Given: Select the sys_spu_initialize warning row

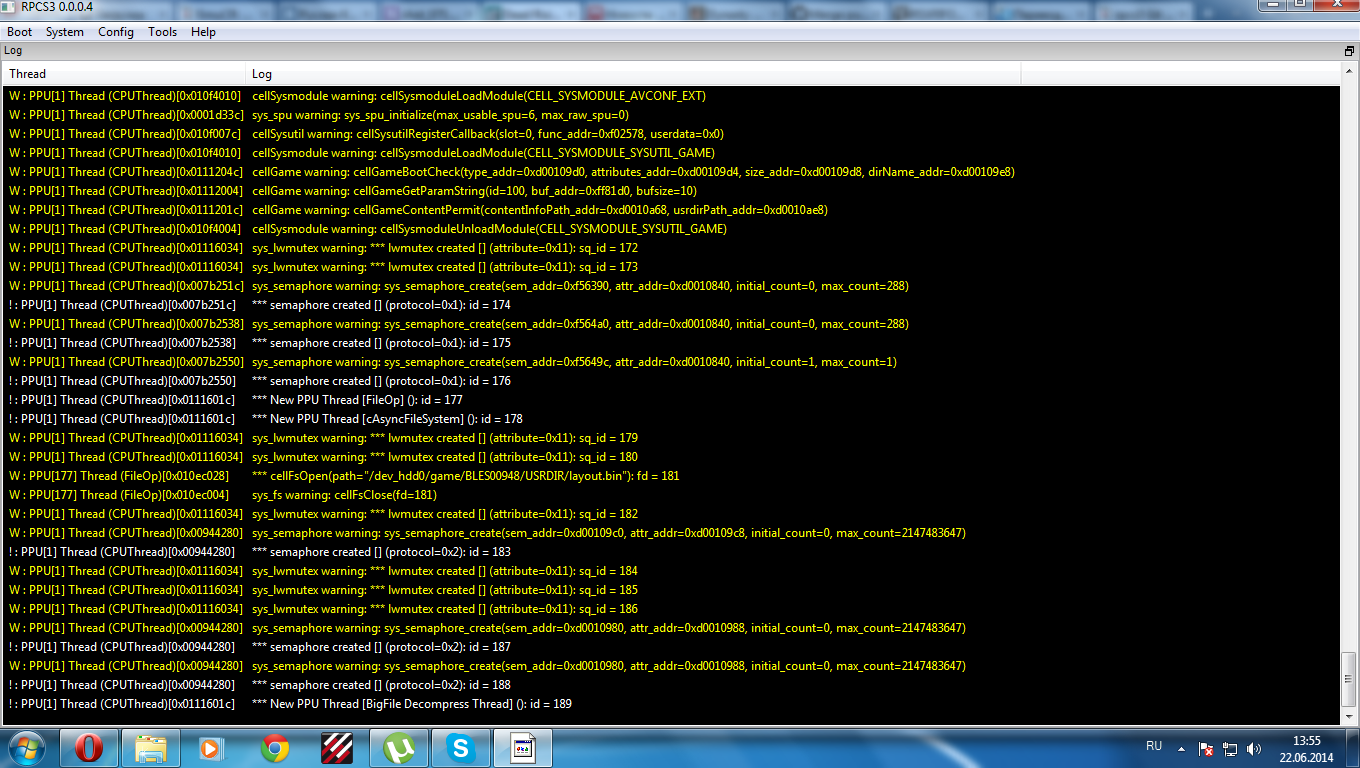Looking at the screenshot, I should [x=671, y=115].
